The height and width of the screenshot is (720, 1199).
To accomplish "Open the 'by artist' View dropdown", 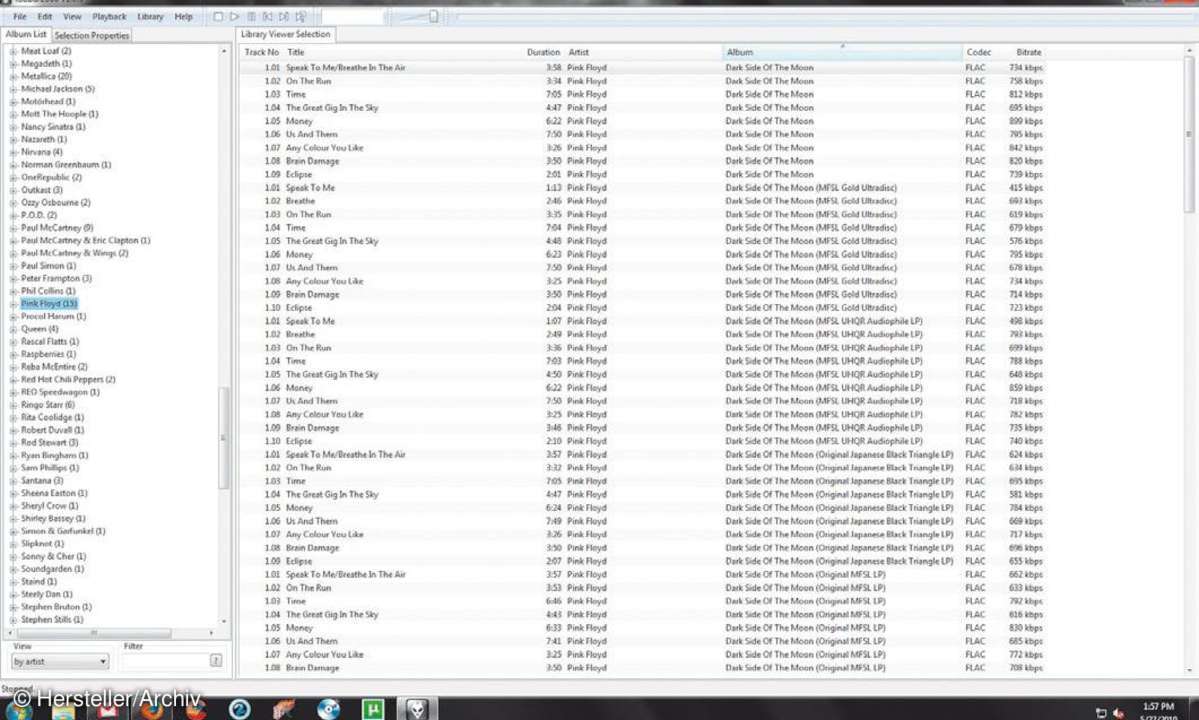I will pos(60,661).
